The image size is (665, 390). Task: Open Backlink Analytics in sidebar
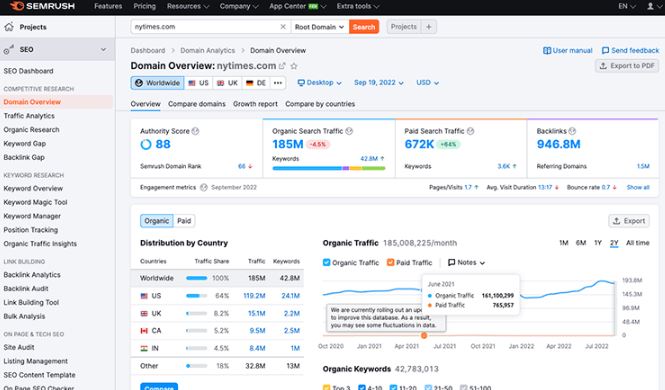[32, 275]
